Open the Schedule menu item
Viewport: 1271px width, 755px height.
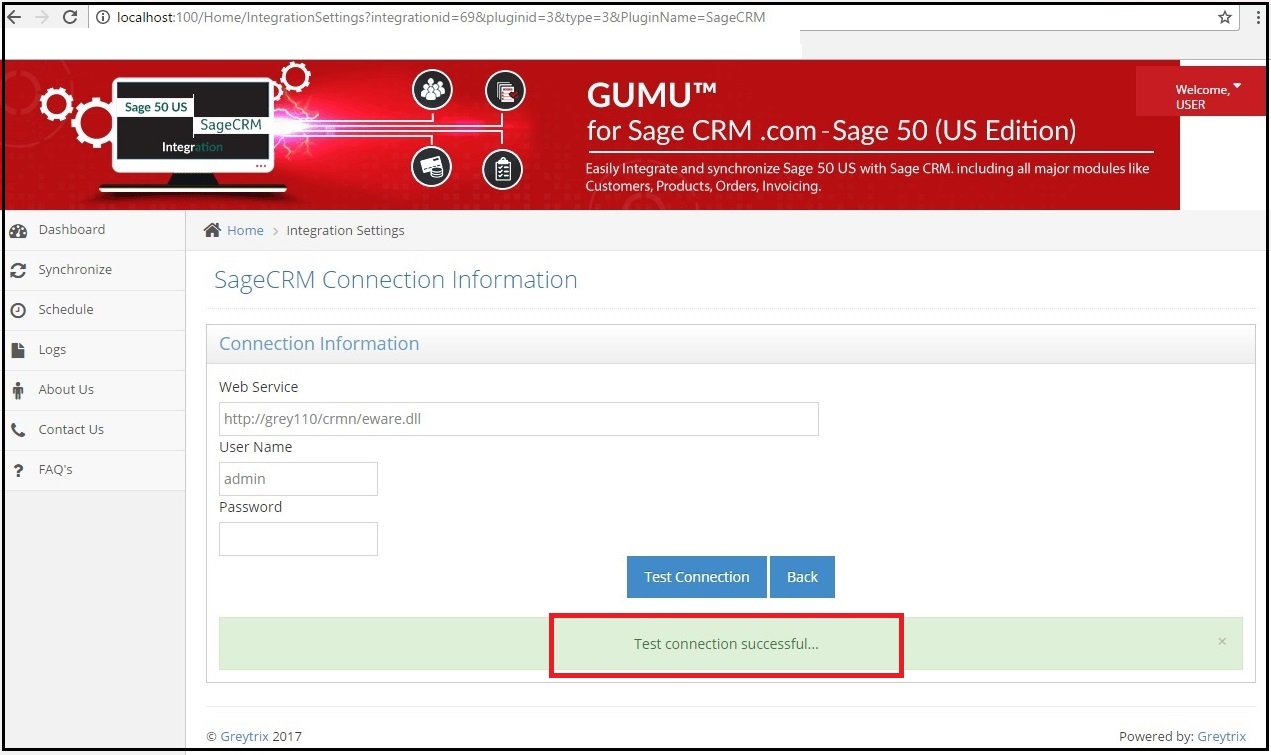(94, 310)
